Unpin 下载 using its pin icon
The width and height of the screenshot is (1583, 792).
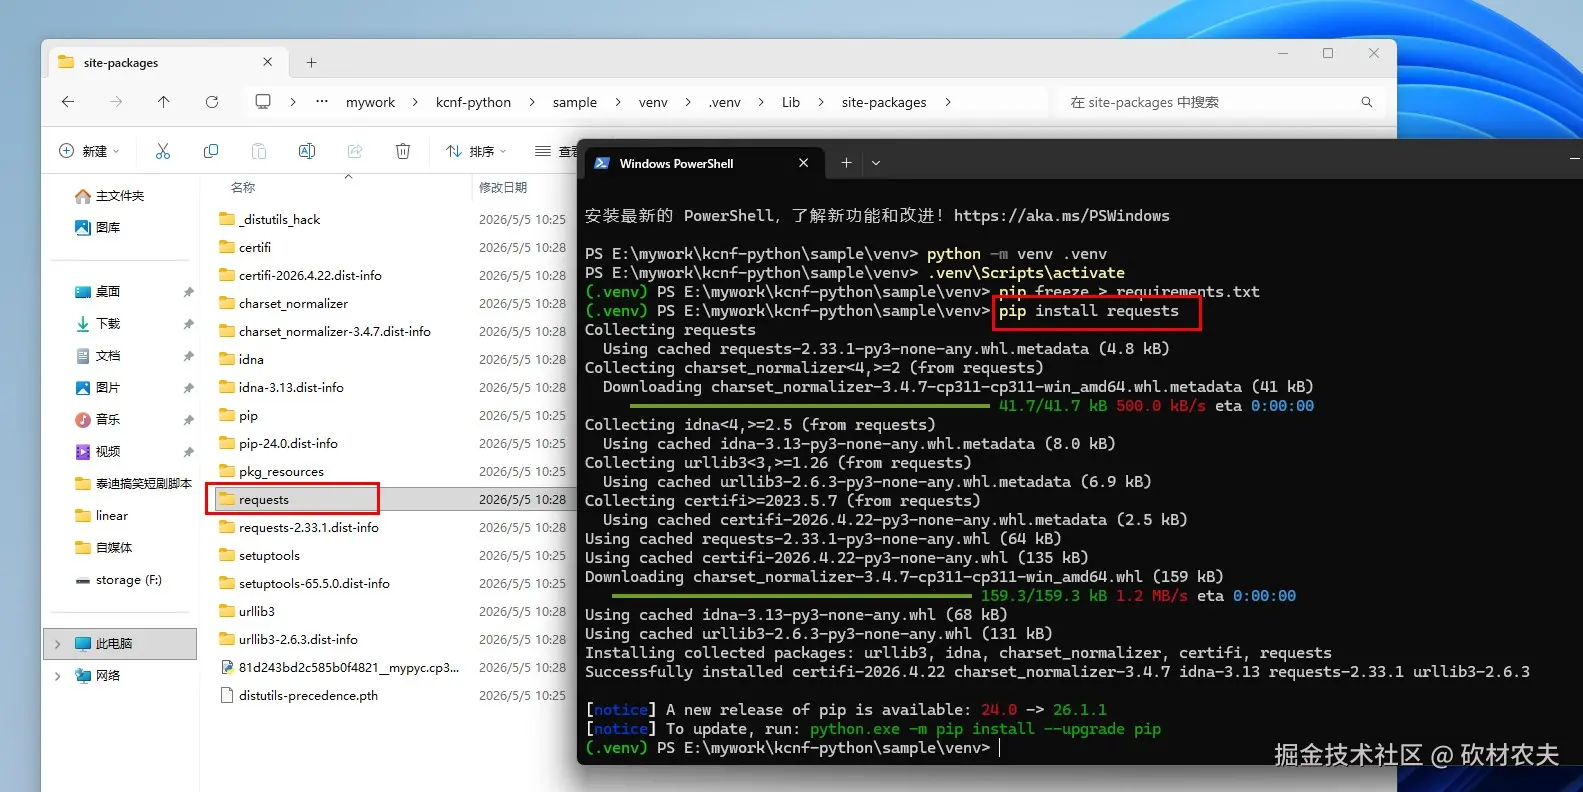click(188, 324)
